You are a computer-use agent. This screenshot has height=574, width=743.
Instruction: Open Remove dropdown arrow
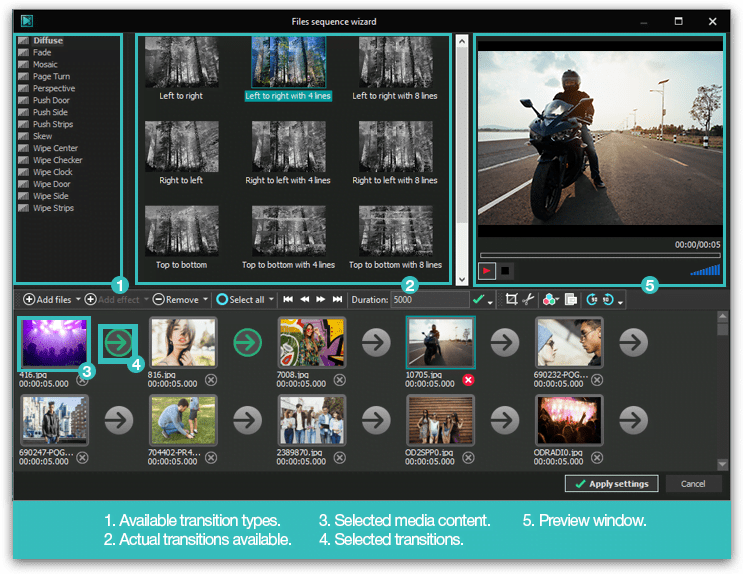pos(205,300)
